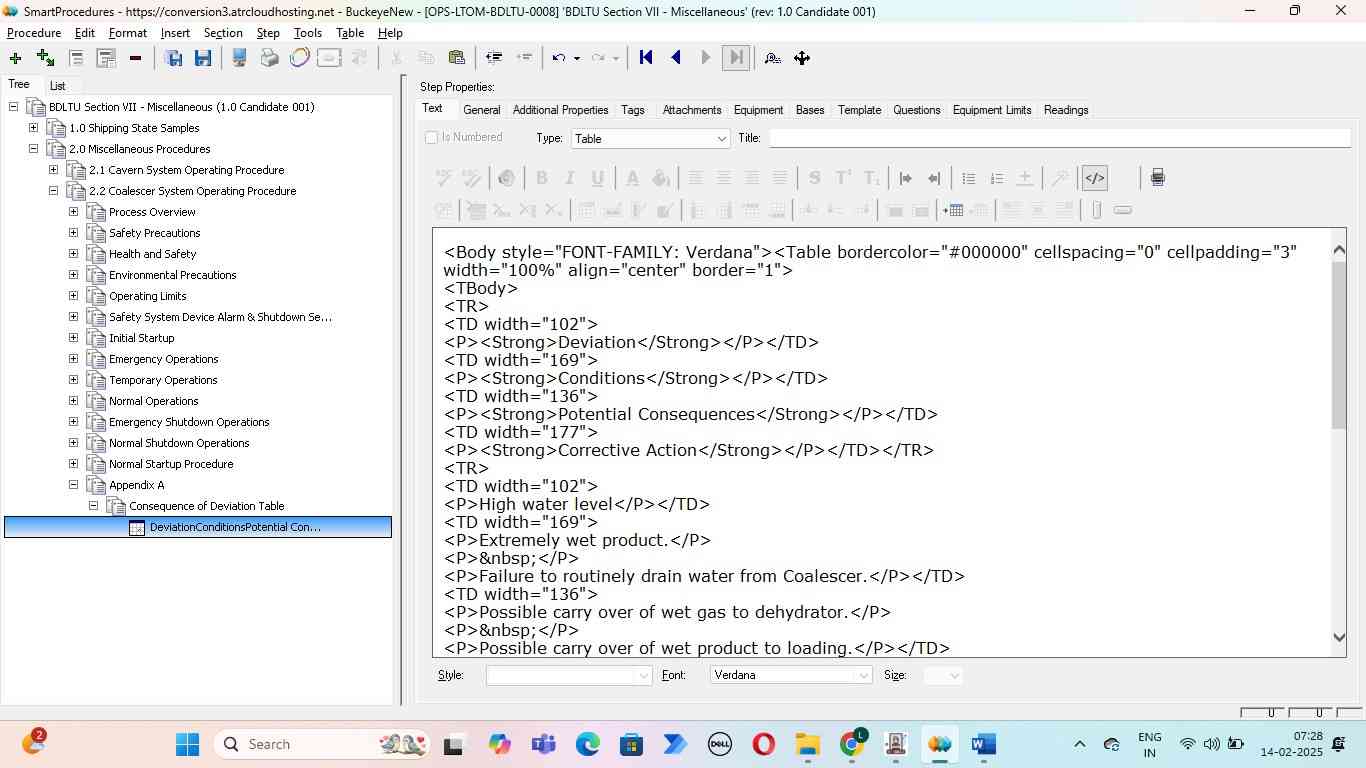Viewport: 1366px width, 768px height.
Task: Click the outdent left-arrow icon in main toolbar
Action: pos(494,58)
